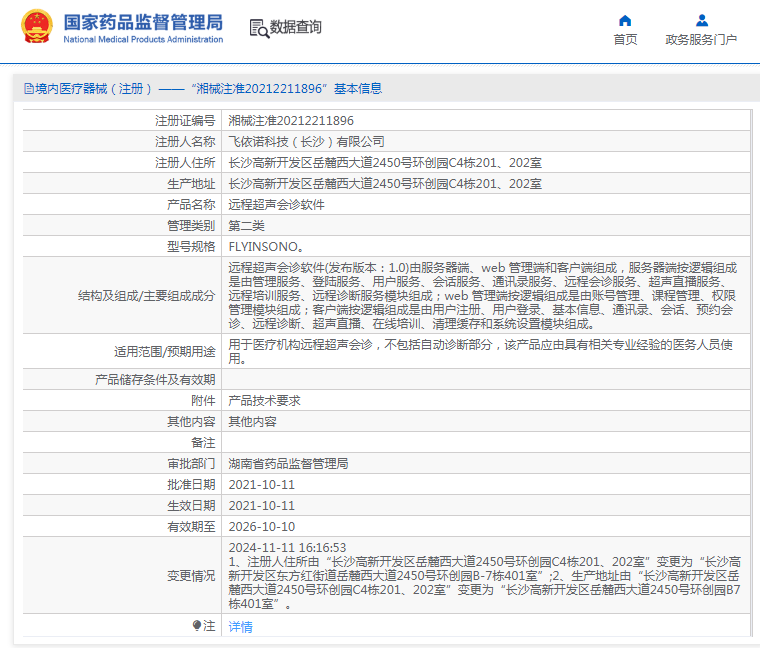Click the 管理类别 label
The width and height of the screenshot is (760, 648).
pos(191,226)
